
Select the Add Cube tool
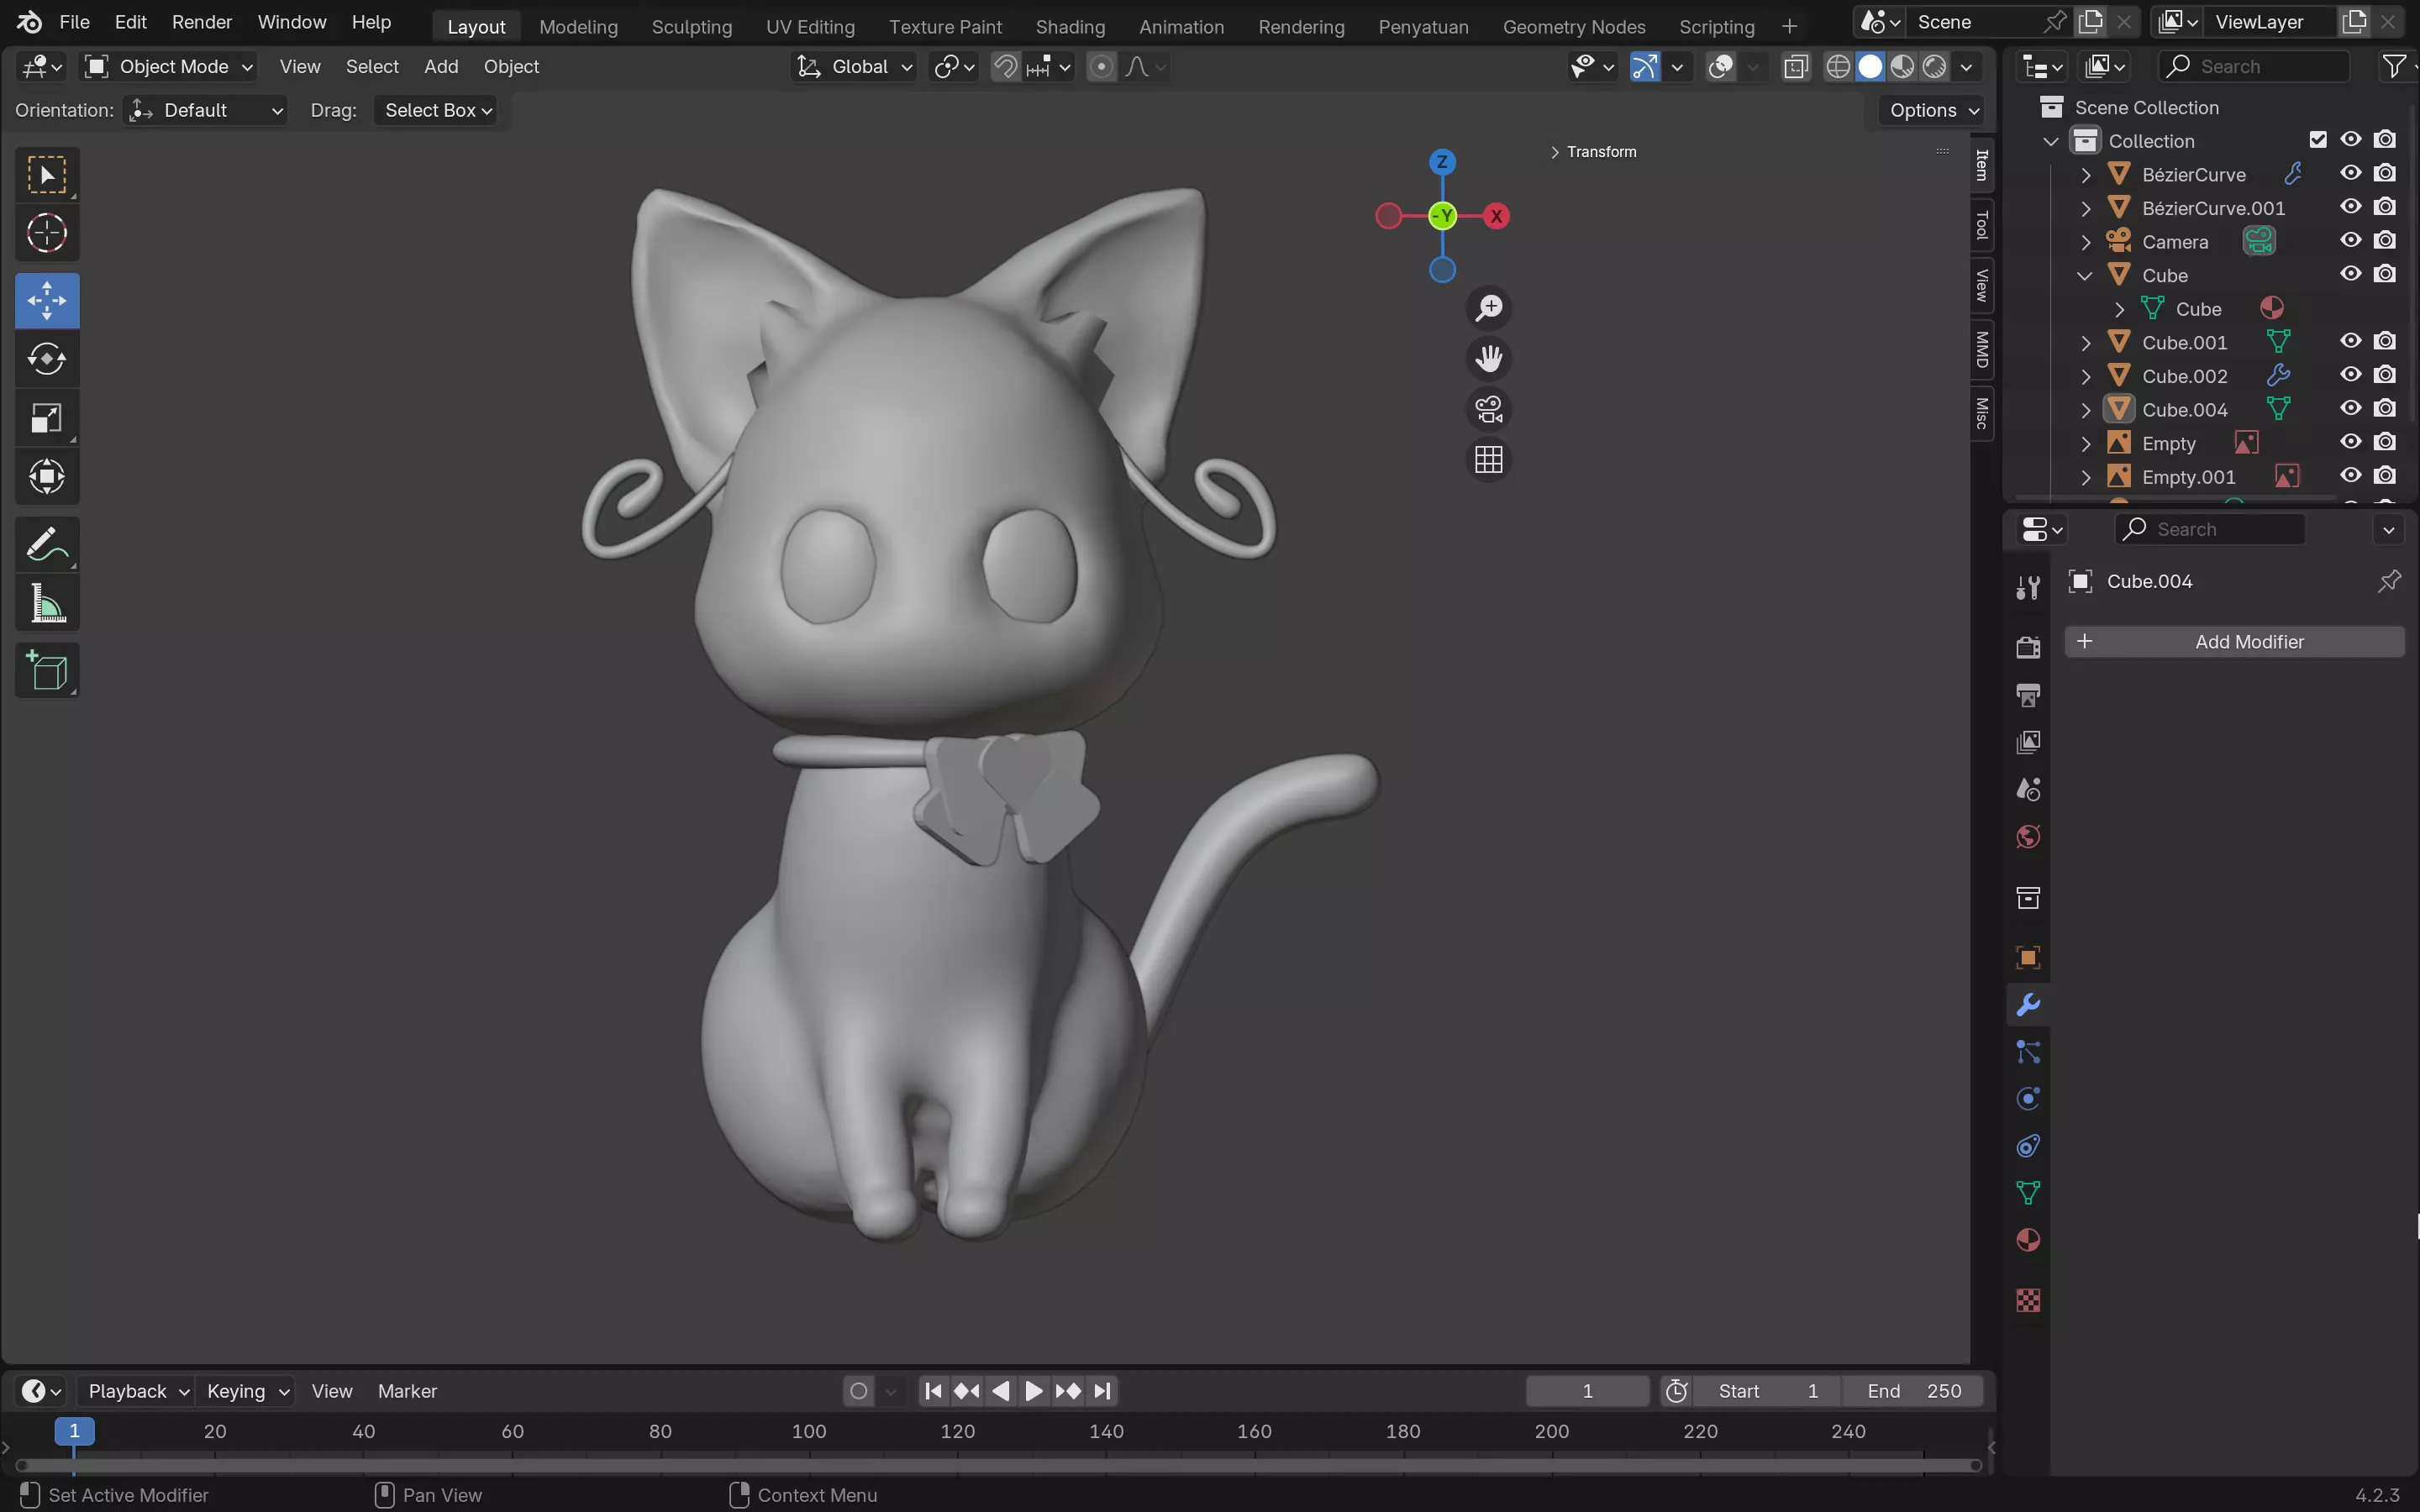(x=47, y=670)
